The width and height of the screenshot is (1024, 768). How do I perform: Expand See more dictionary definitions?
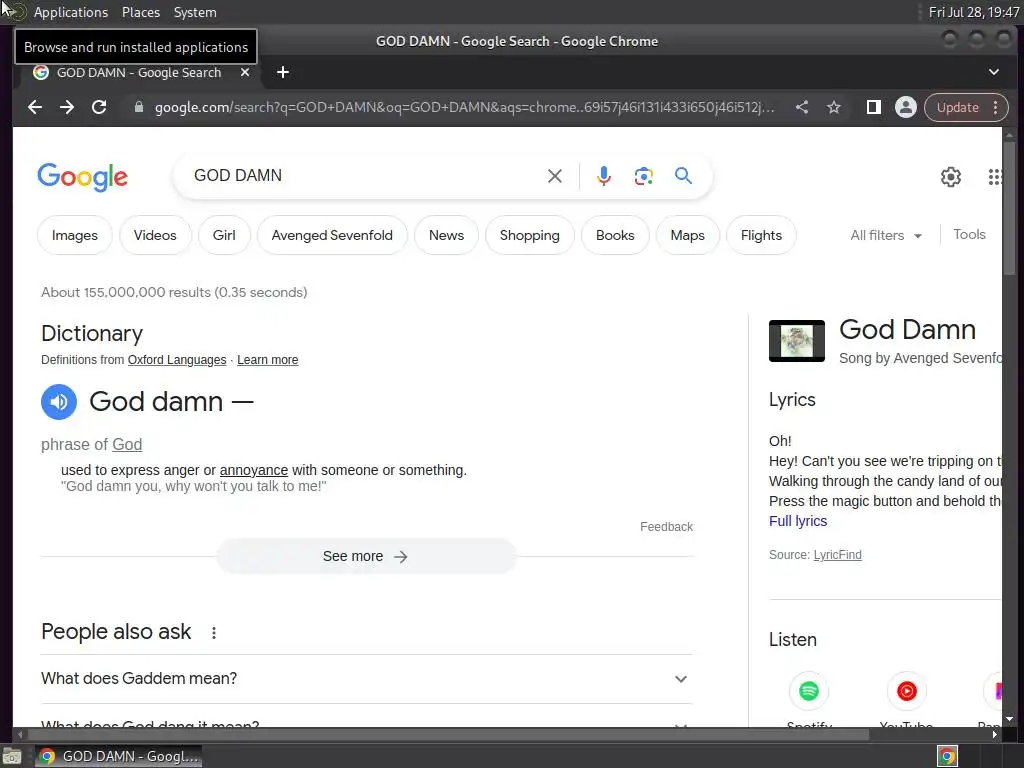click(x=366, y=556)
